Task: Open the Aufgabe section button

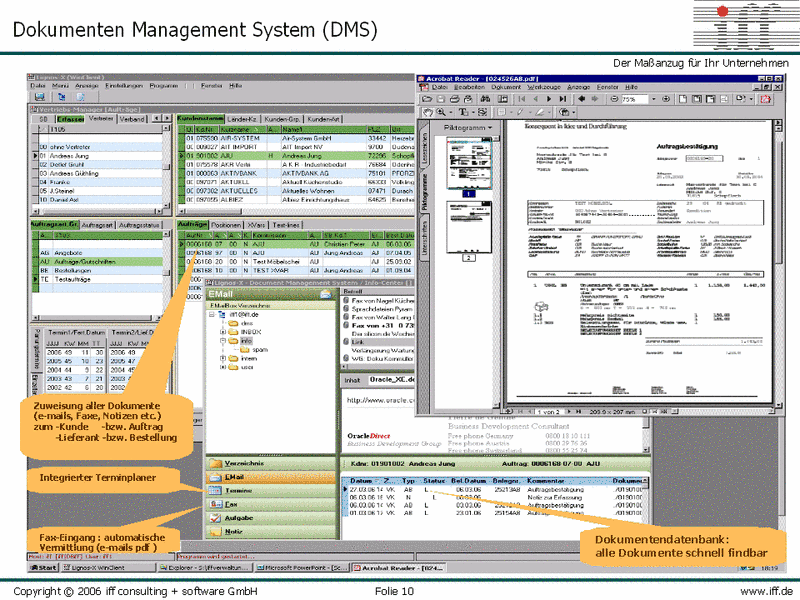Action: [271, 518]
